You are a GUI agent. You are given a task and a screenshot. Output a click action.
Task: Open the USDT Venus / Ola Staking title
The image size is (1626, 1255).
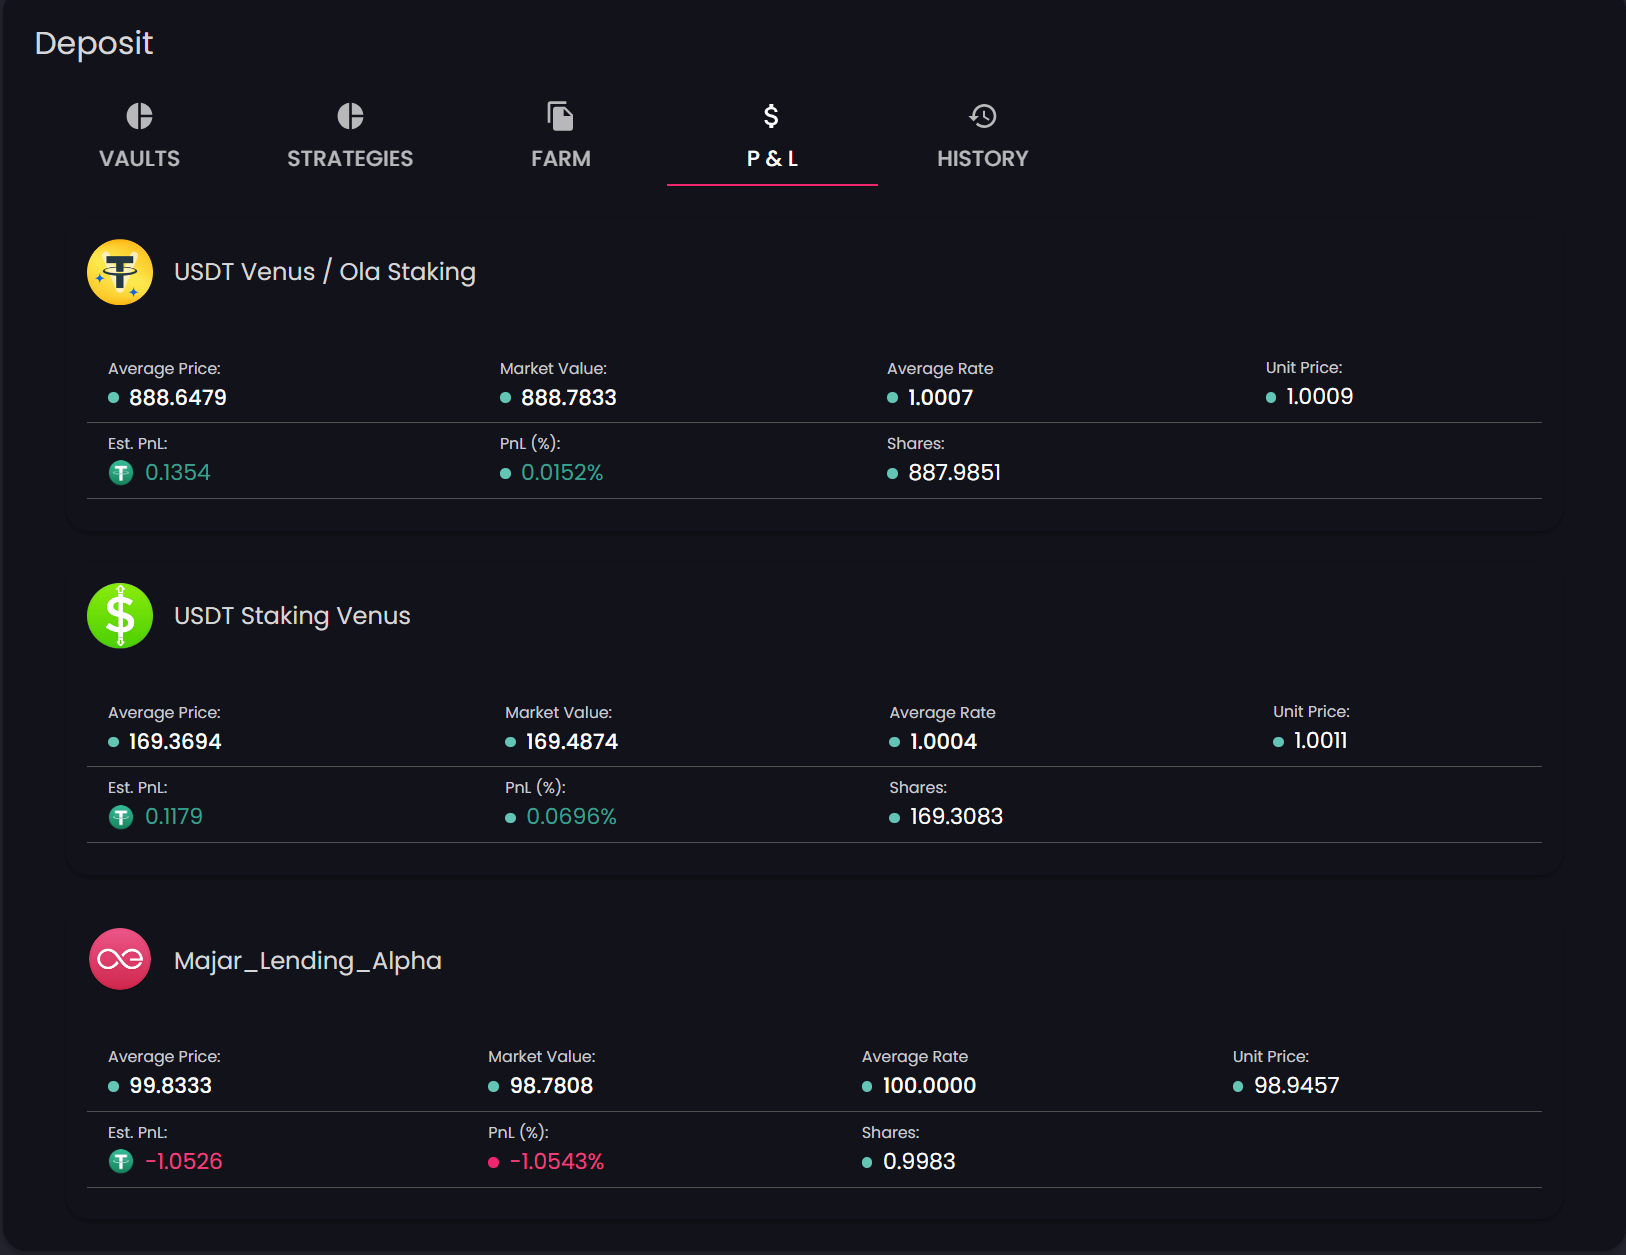point(324,272)
